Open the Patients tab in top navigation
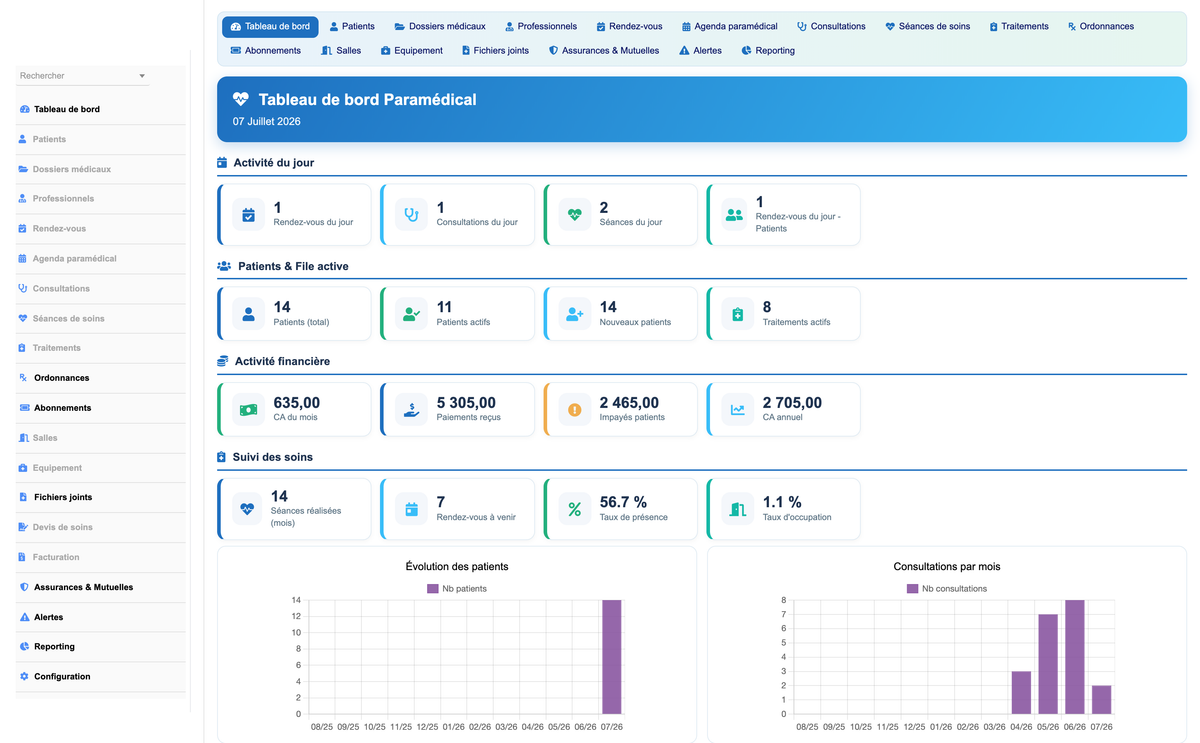This screenshot has width=1200, height=743. [352, 26]
